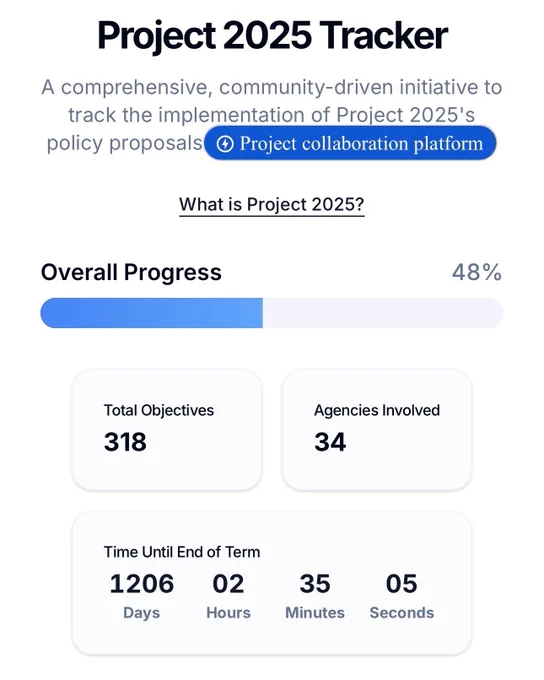This screenshot has height=680, width=544.
Task: Select the Agencies Involved card
Action: tap(377, 430)
